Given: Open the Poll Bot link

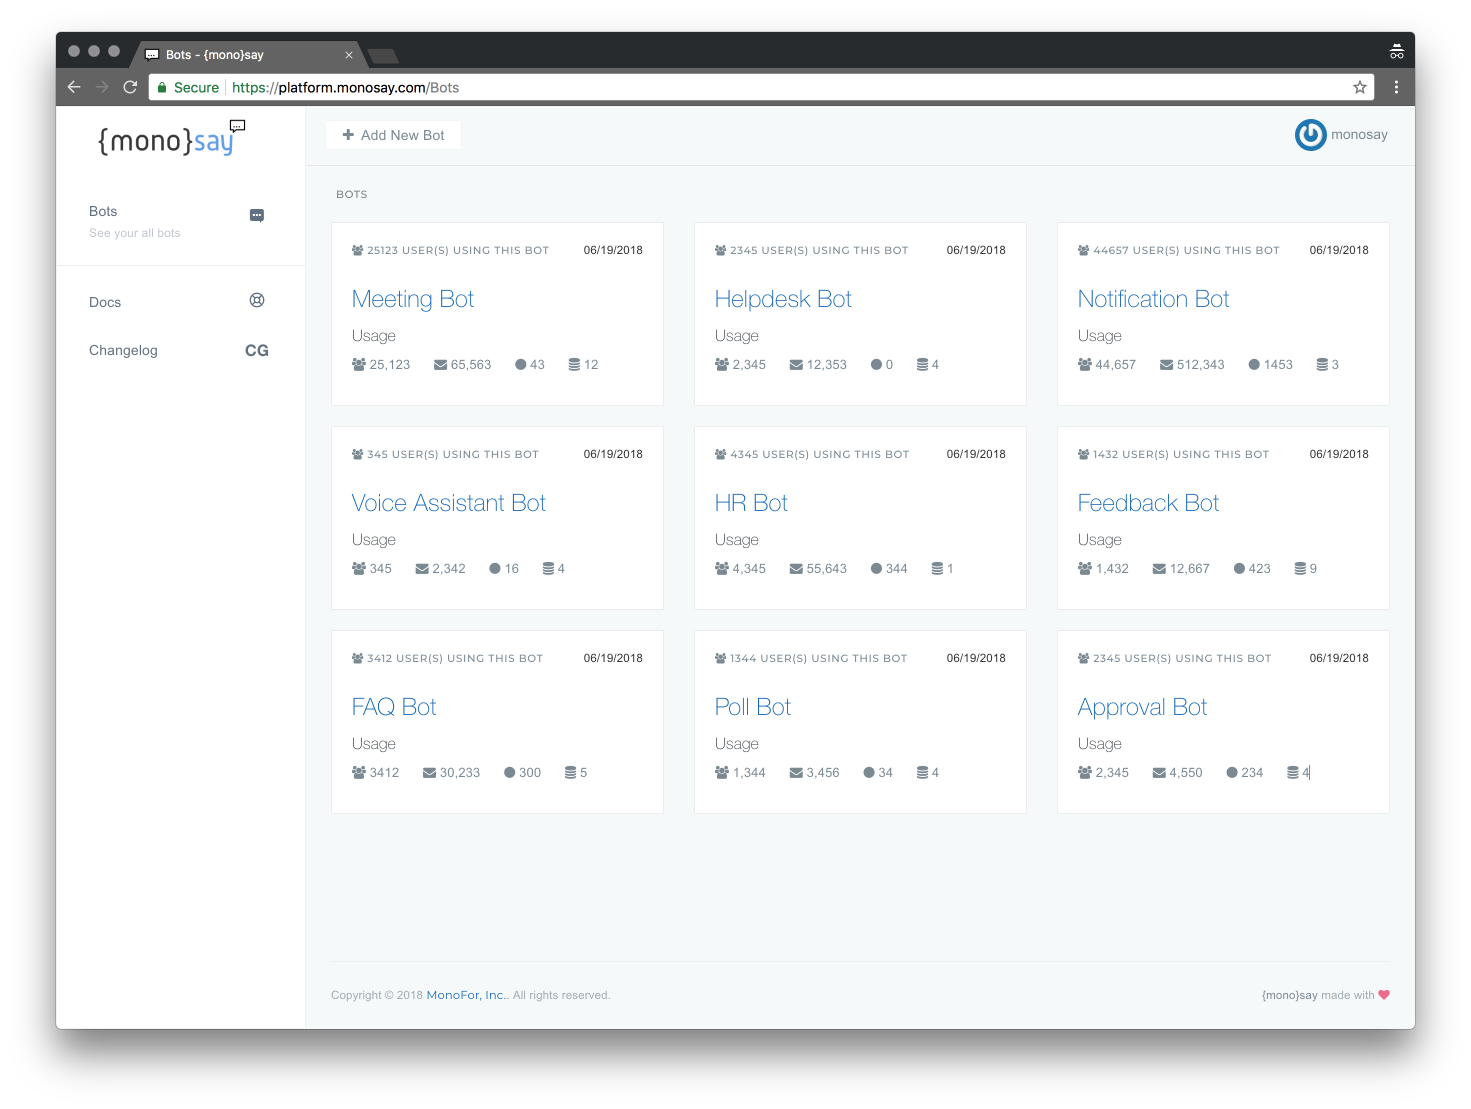Looking at the screenshot, I should coord(753,707).
